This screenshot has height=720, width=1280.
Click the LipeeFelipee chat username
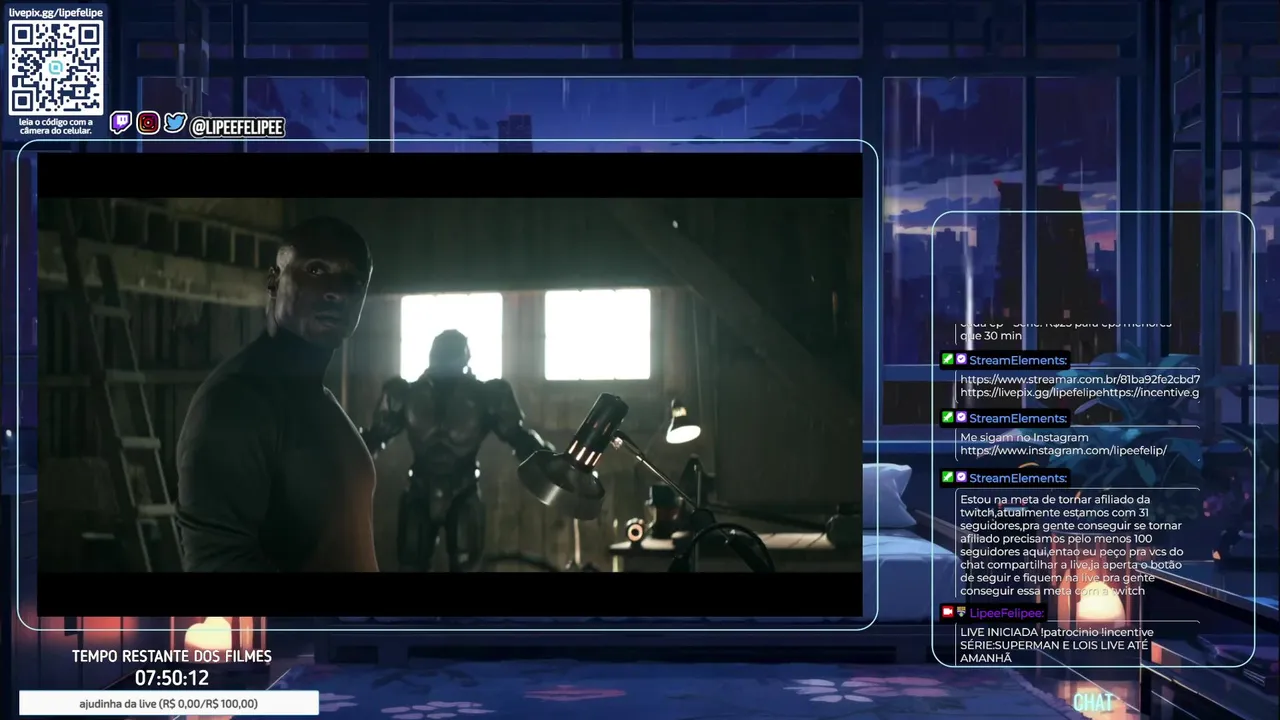[1006, 613]
